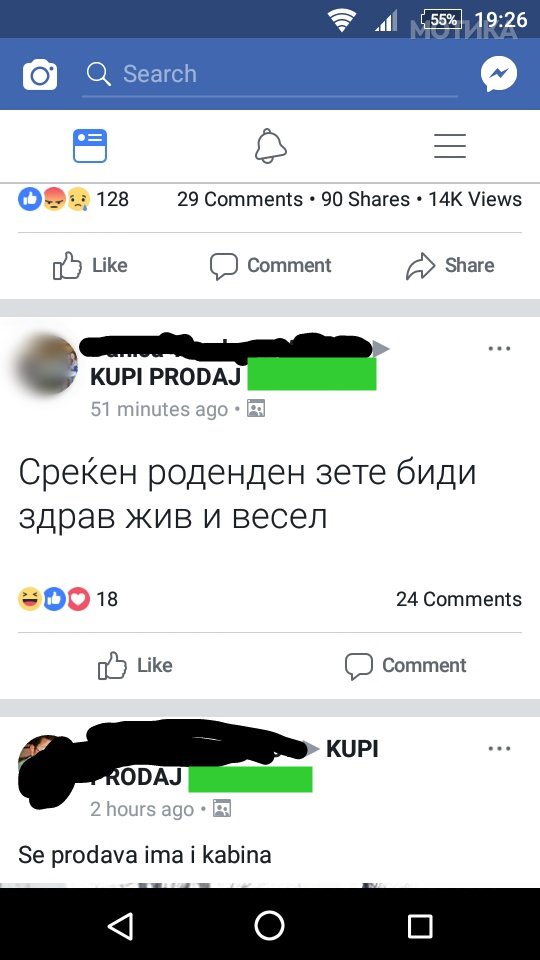Tap the Android back navigation button
540x960 pixels.
[121, 926]
